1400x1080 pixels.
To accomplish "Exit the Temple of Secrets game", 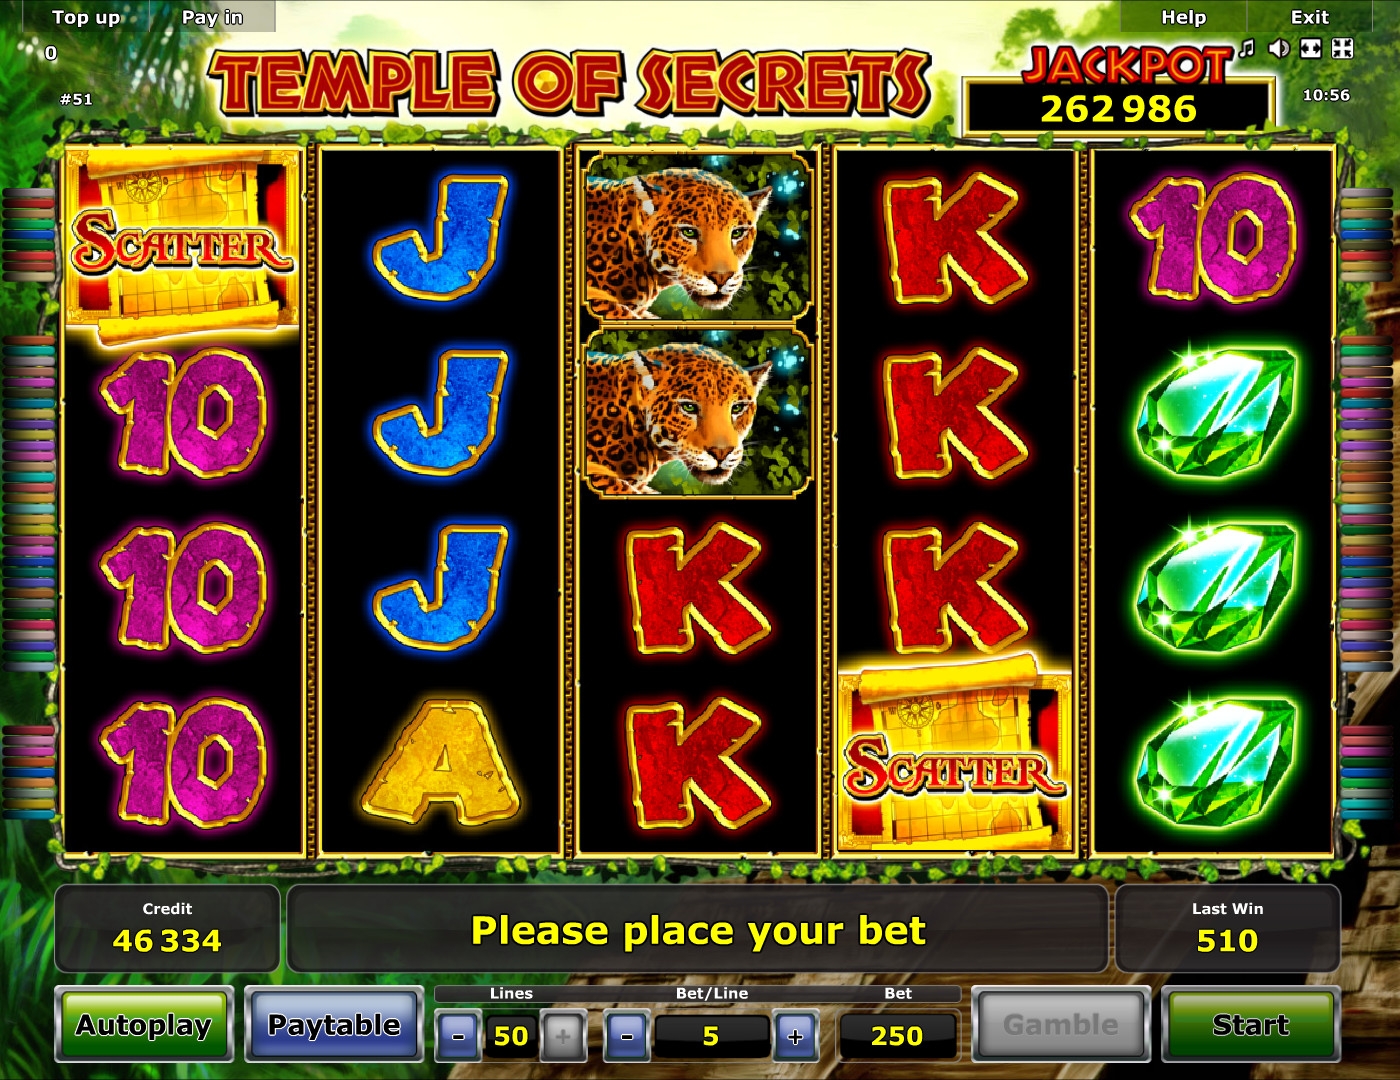I will 1310,17.
